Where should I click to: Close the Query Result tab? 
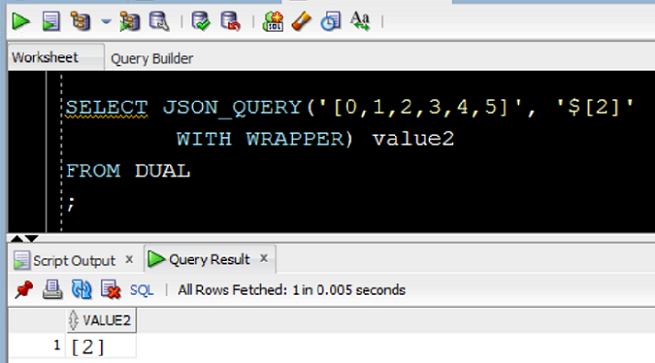point(264,259)
